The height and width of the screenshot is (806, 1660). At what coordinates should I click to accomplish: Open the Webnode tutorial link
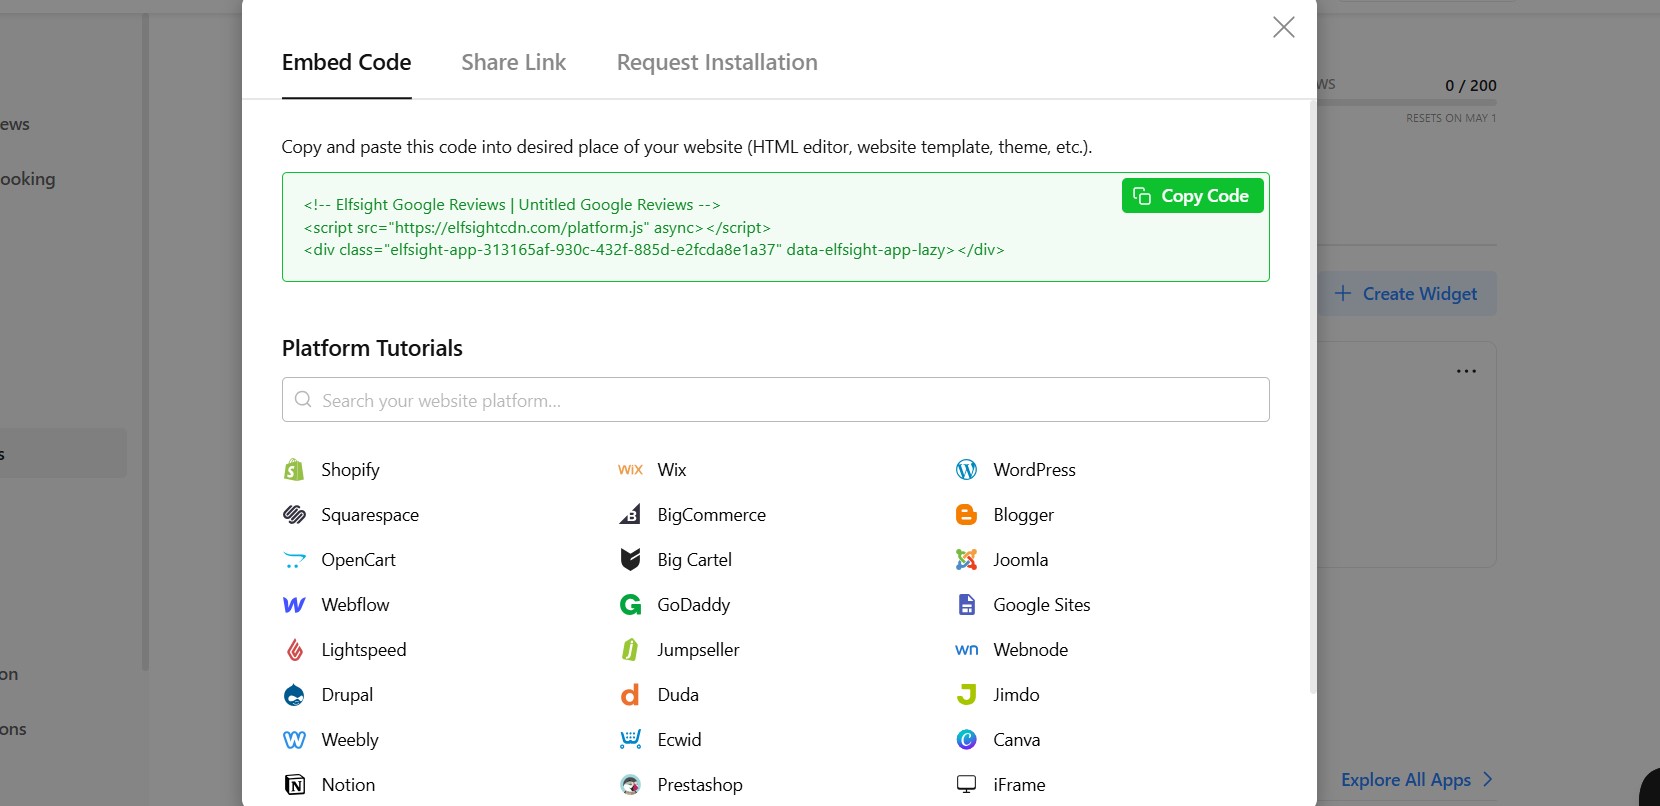click(1030, 650)
